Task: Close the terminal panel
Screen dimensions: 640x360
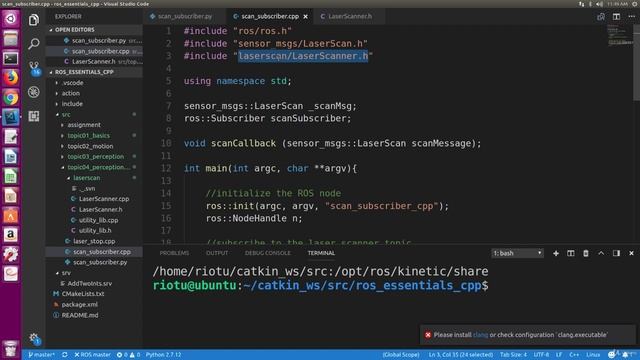Action: [631, 253]
